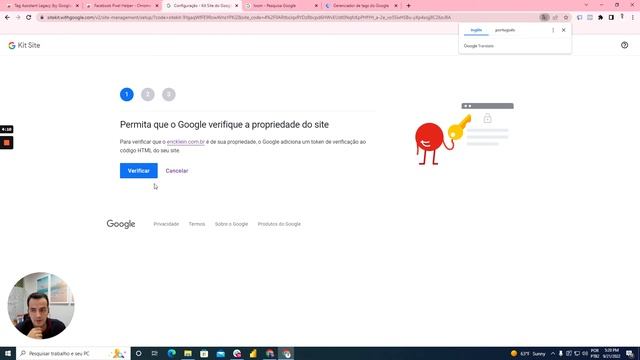Select step 2 circle in the setup stepper
This screenshot has width=640, height=360.
pos(148,94)
